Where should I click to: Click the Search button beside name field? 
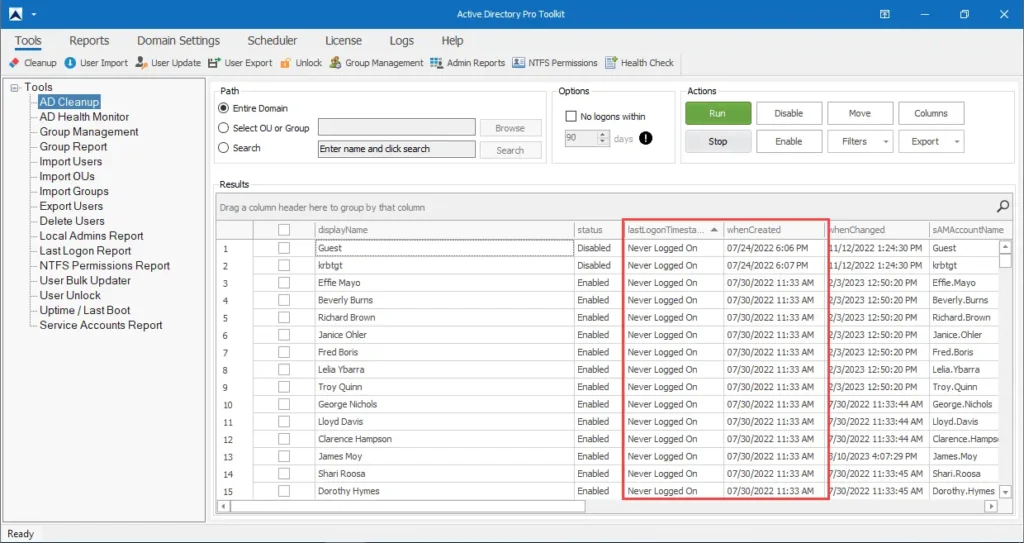click(510, 150)
